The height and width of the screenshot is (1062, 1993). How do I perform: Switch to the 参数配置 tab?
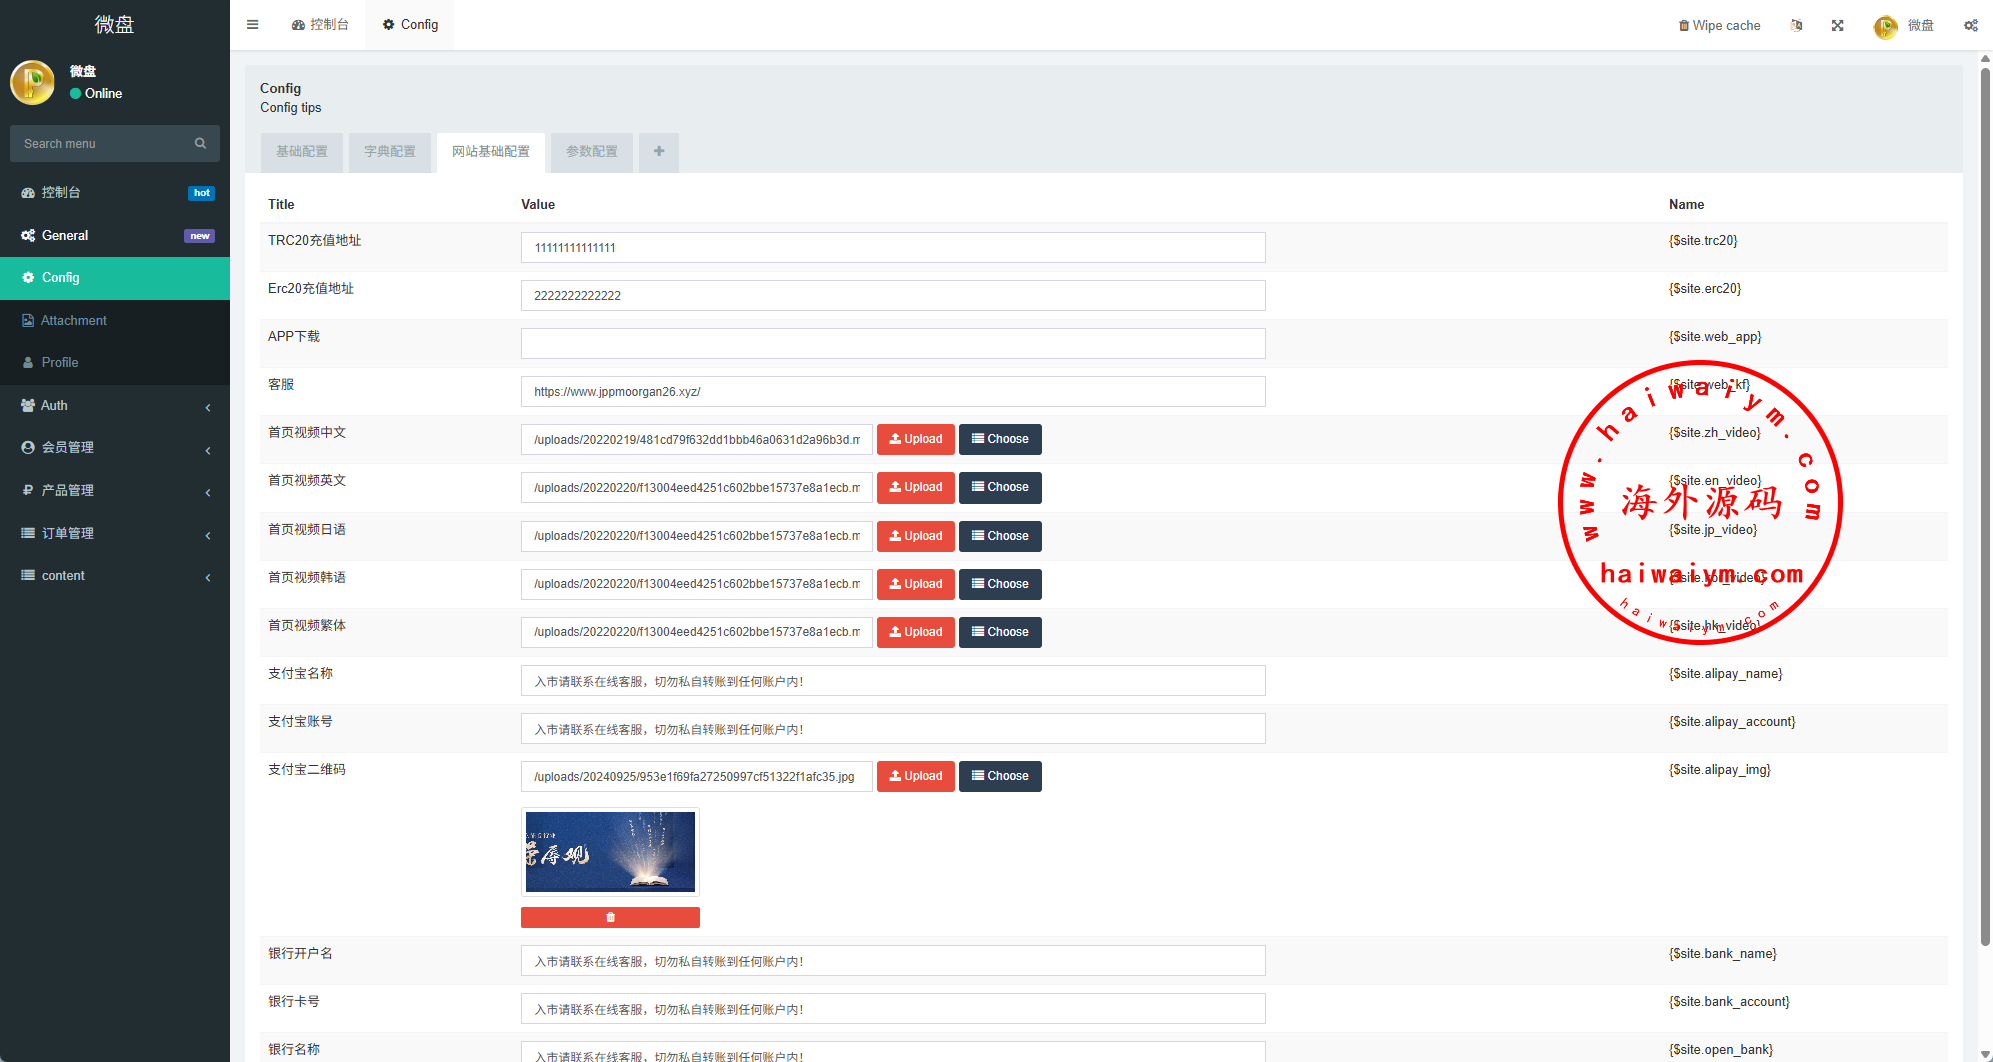point(592,152)
